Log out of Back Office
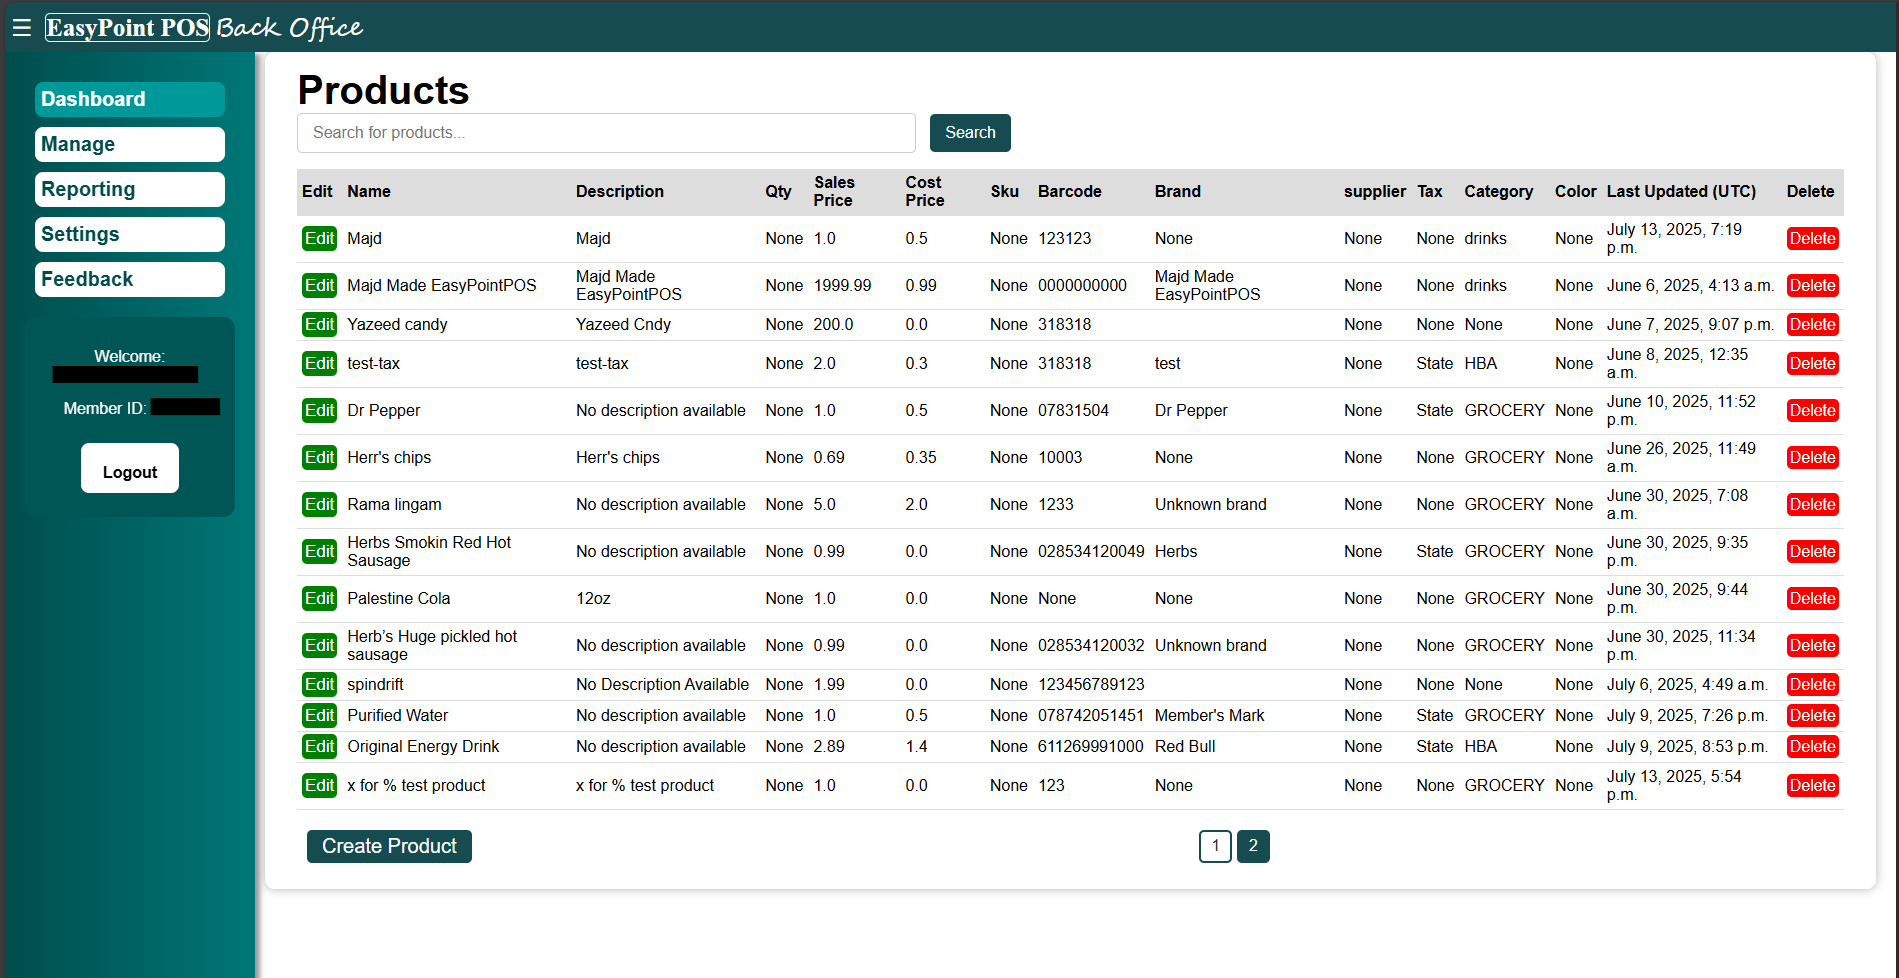This screenshot has height=978, width=1899. point(129,468)
